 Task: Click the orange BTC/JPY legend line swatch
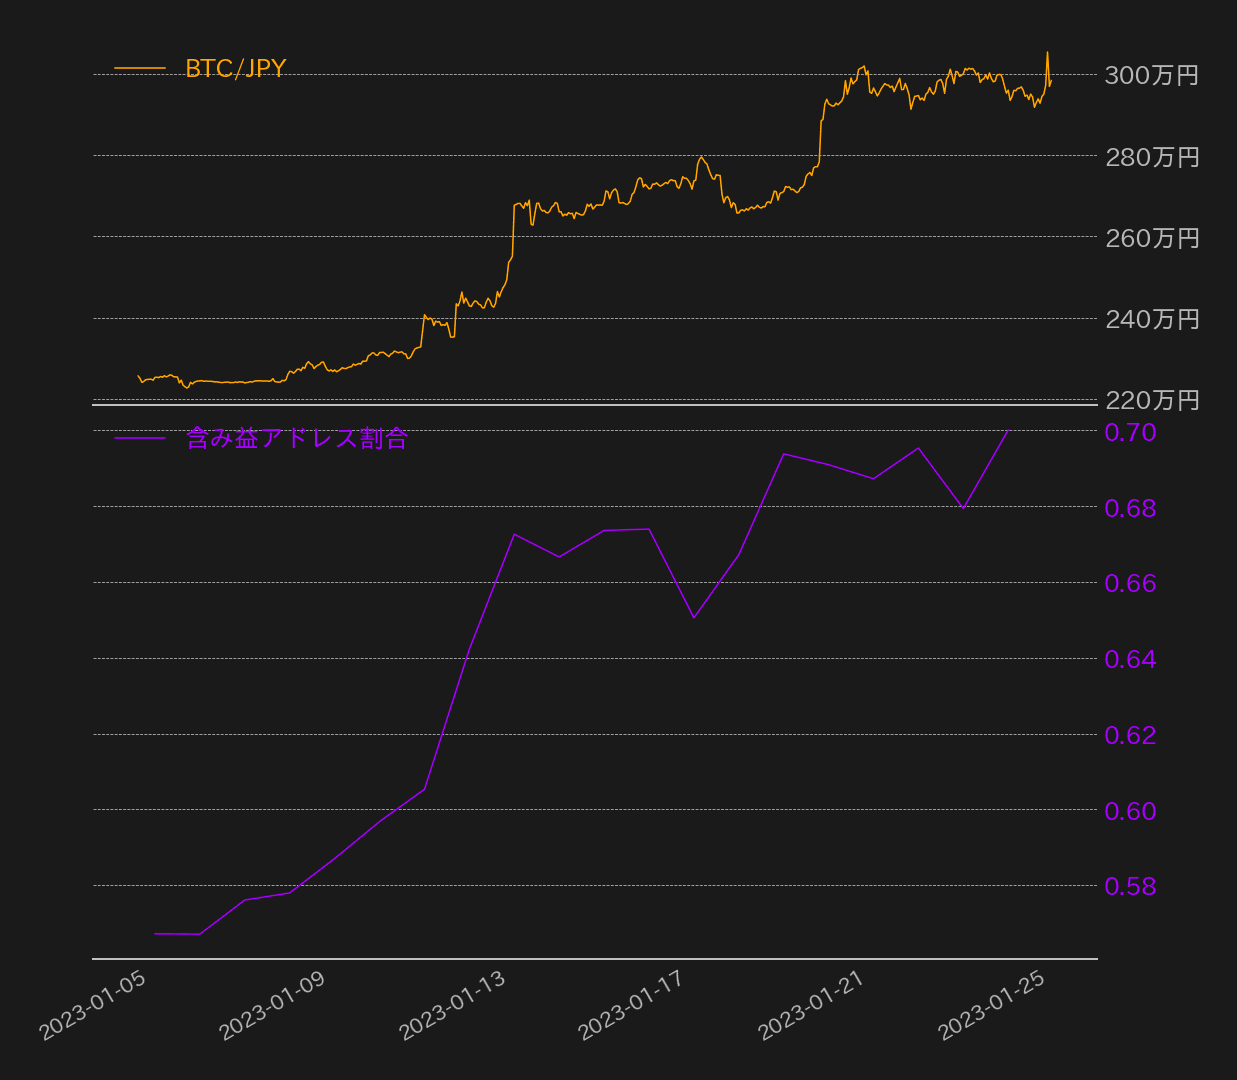point(140,68)
